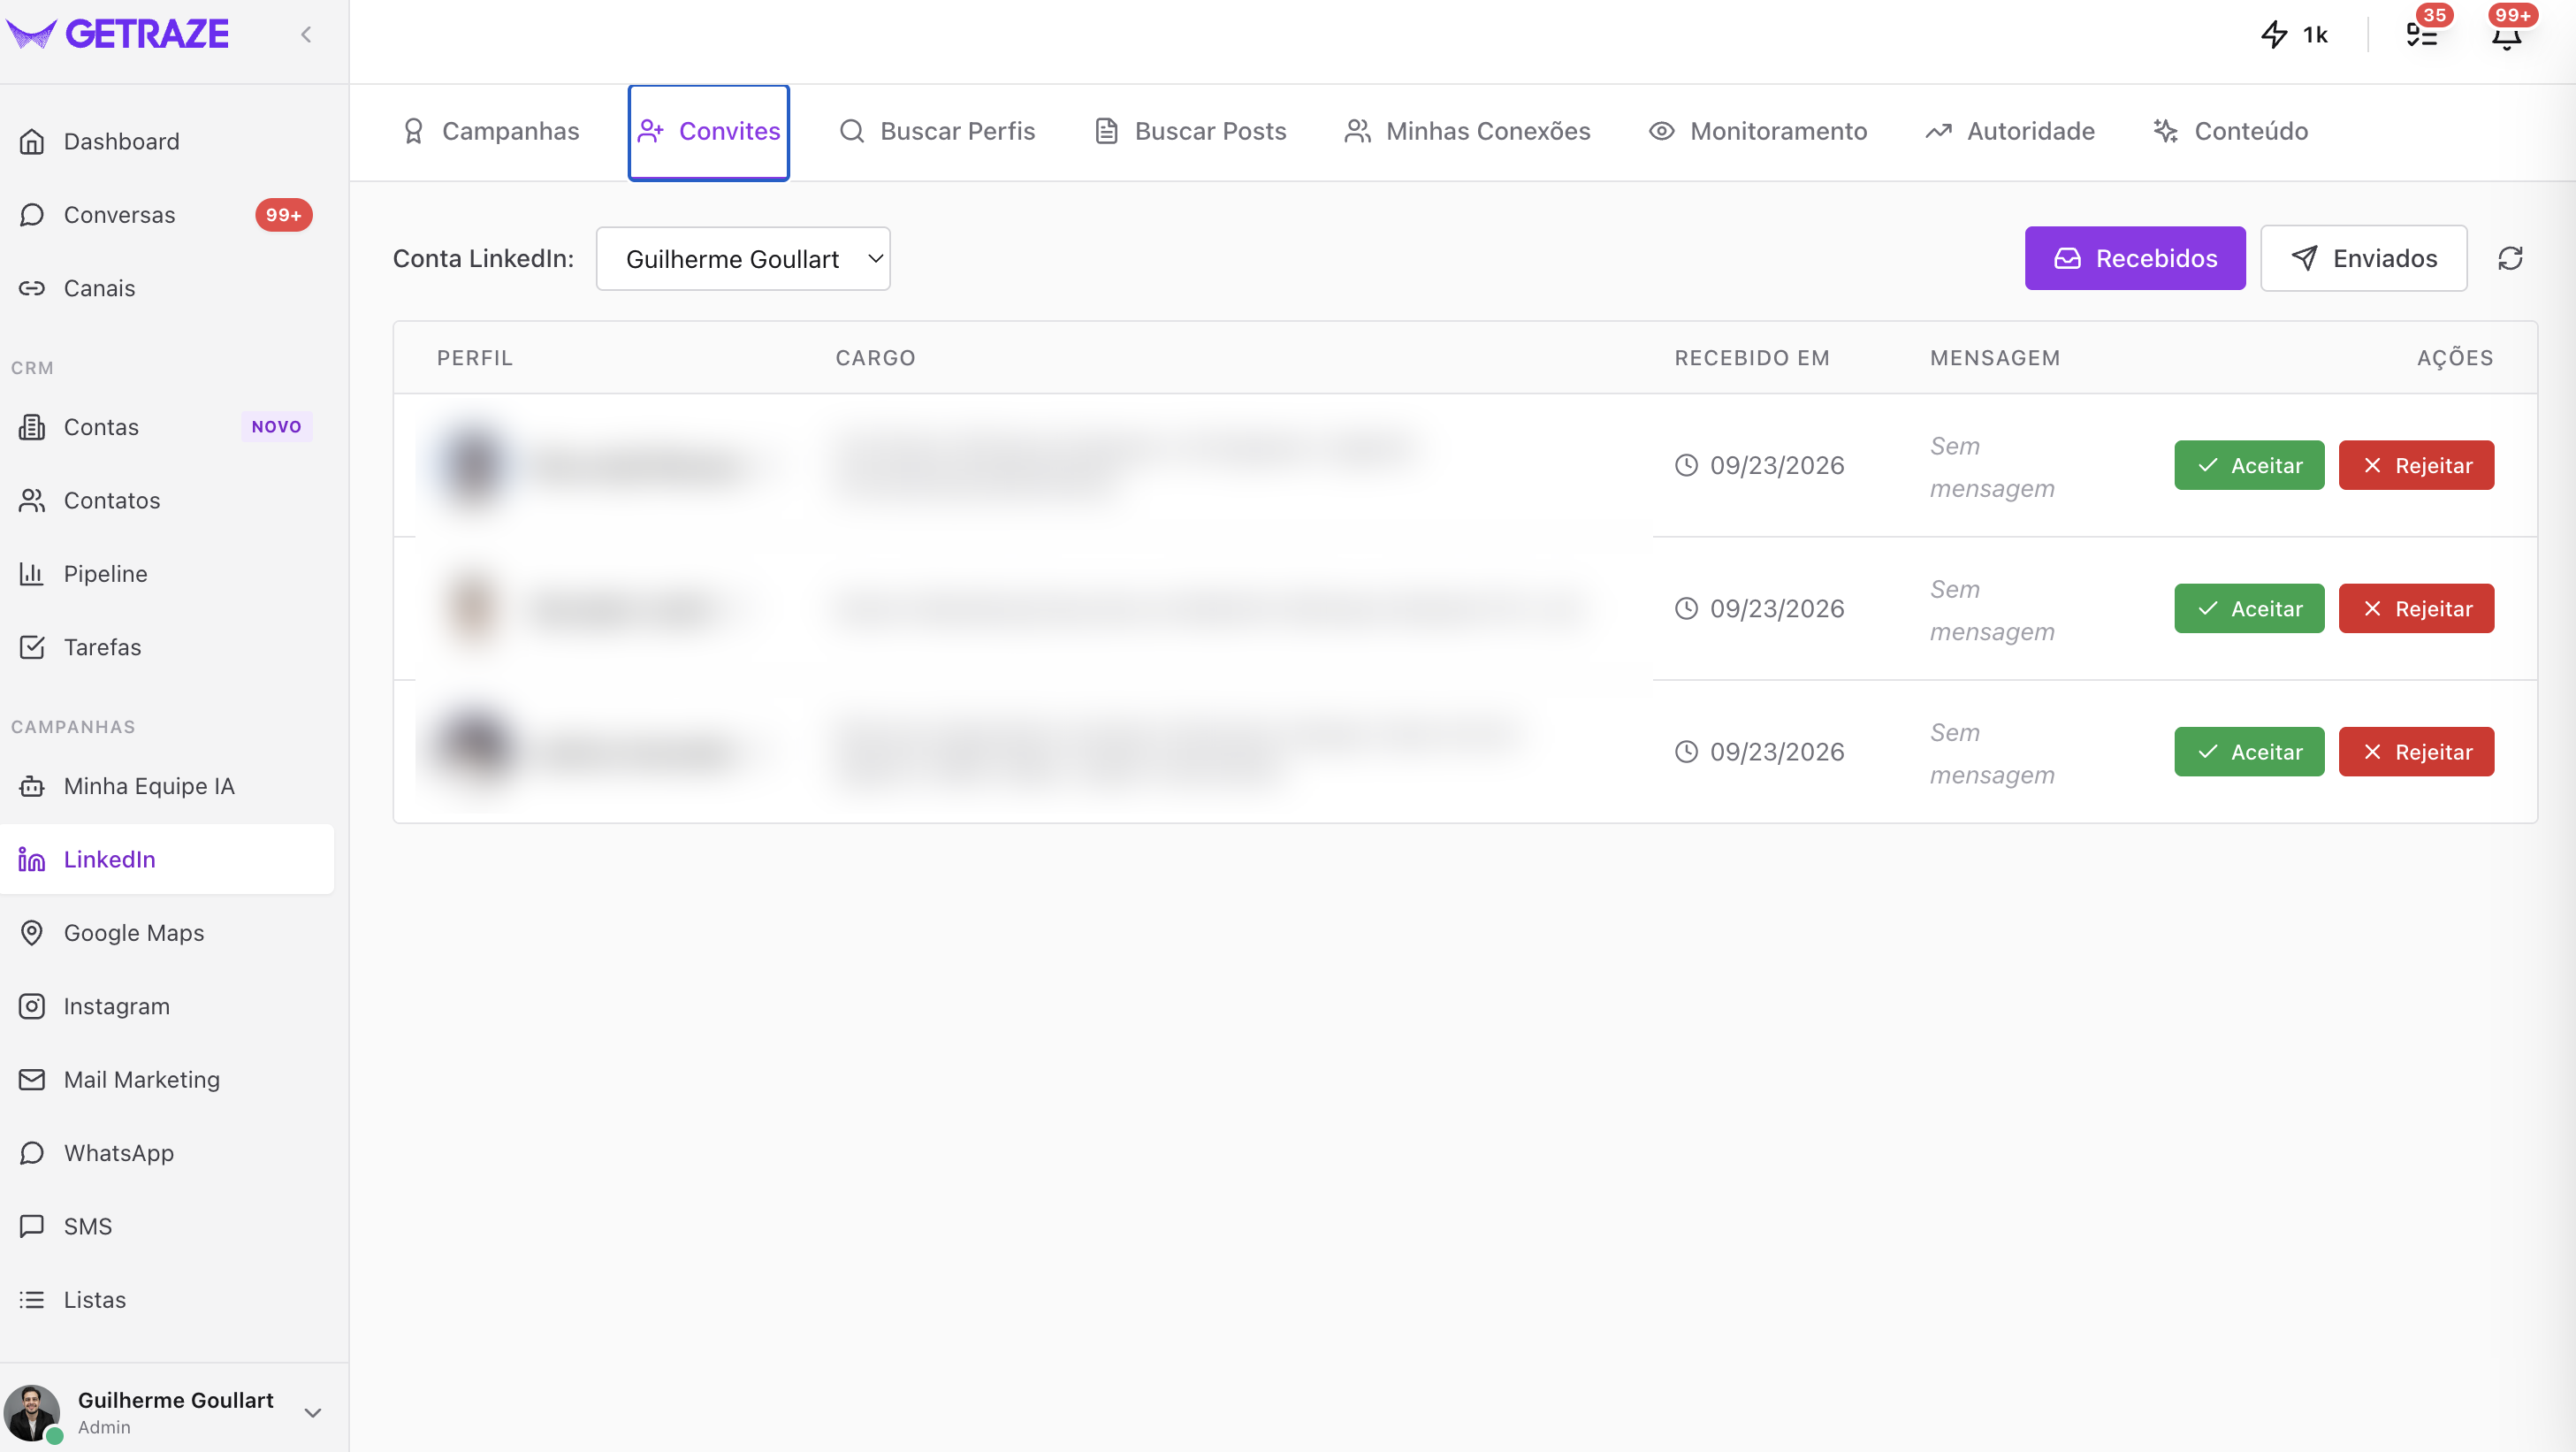Switch to the Buscar Posts tab
The image size is (2576, 1452).
pyautogui.click(x=1190, y=131)
